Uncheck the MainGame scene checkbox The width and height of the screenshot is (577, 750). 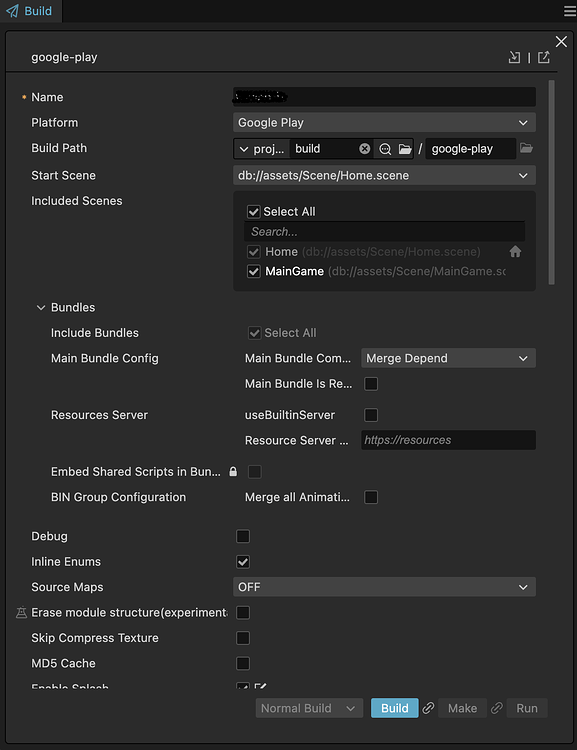tap(254, 272)
